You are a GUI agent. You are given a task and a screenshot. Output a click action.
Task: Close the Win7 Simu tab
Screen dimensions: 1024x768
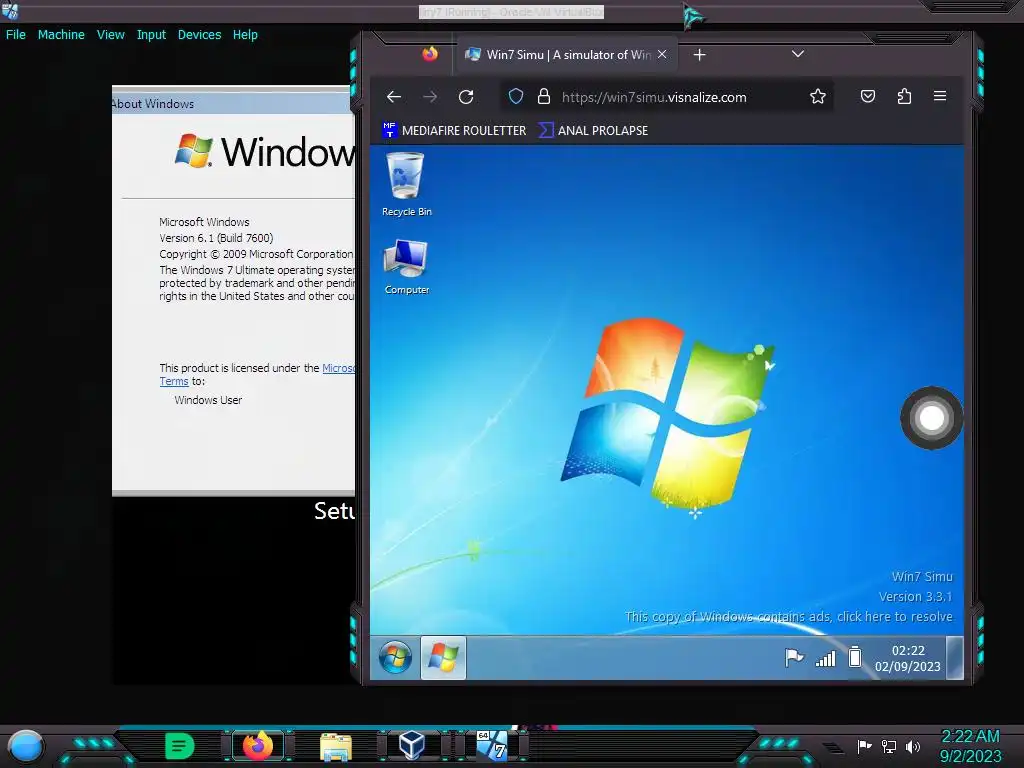[662, 54]
